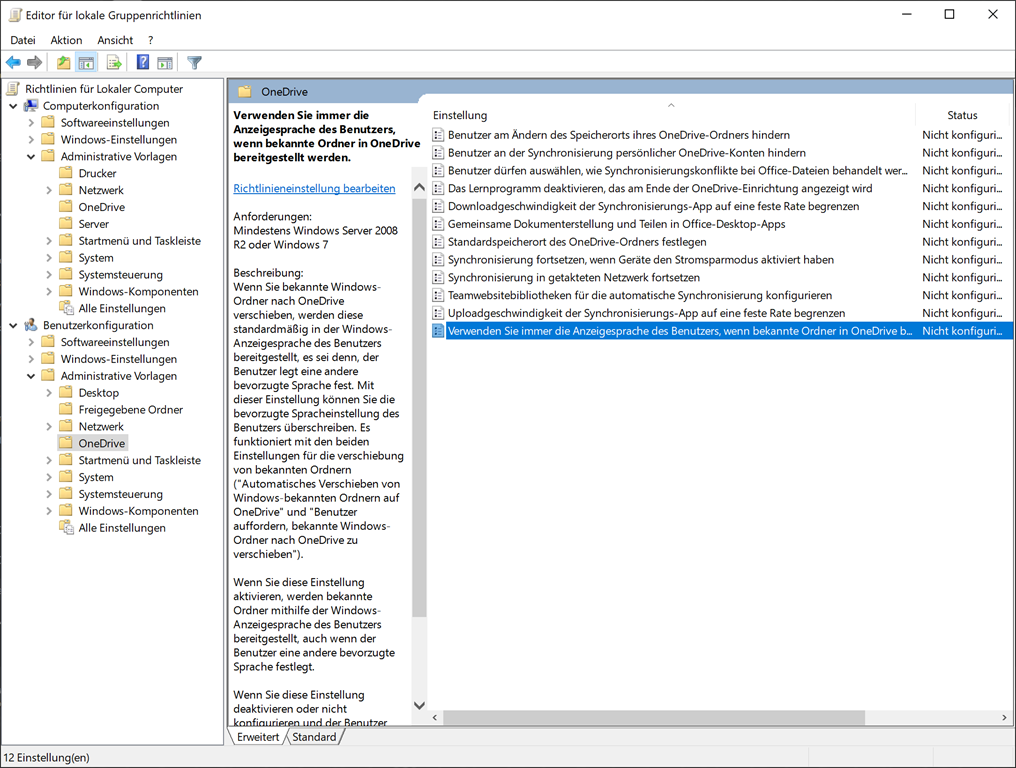Image resolution: width=1016 pixels, height=768 pixels.
Task: Click the description pane scroll down arrow
Action: [419, 705]
